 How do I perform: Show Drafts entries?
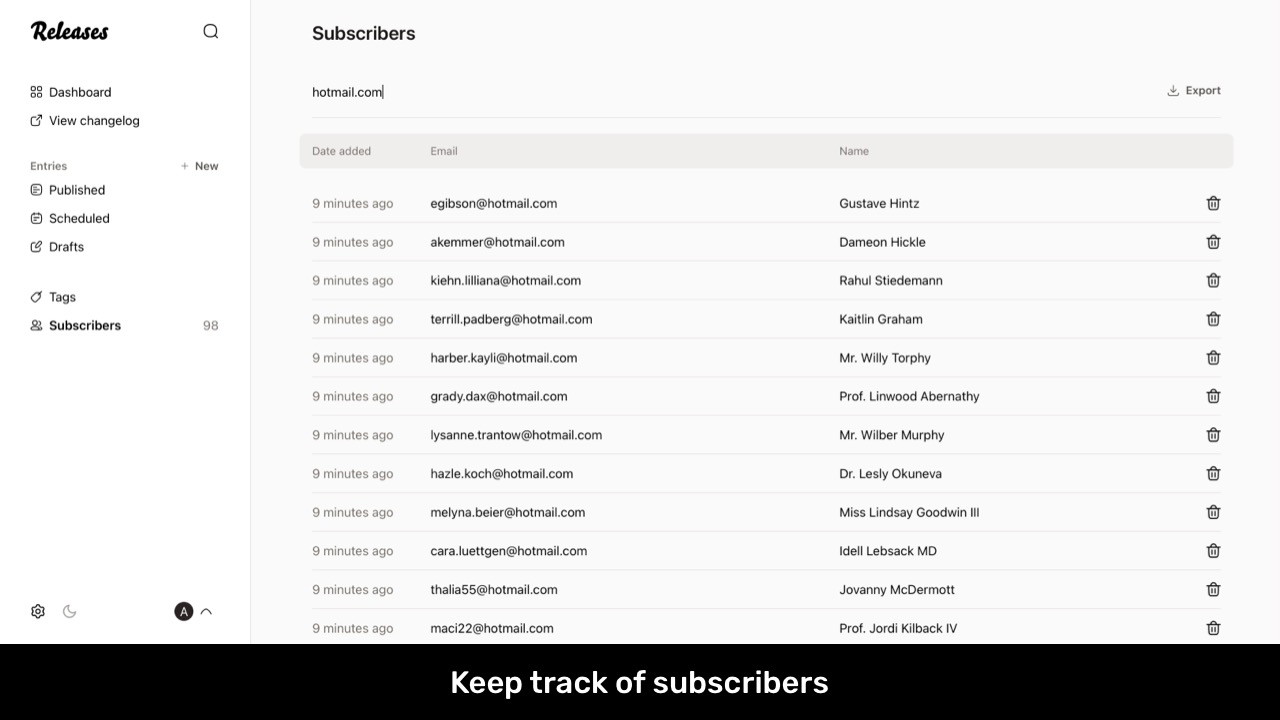click(66, 247)
